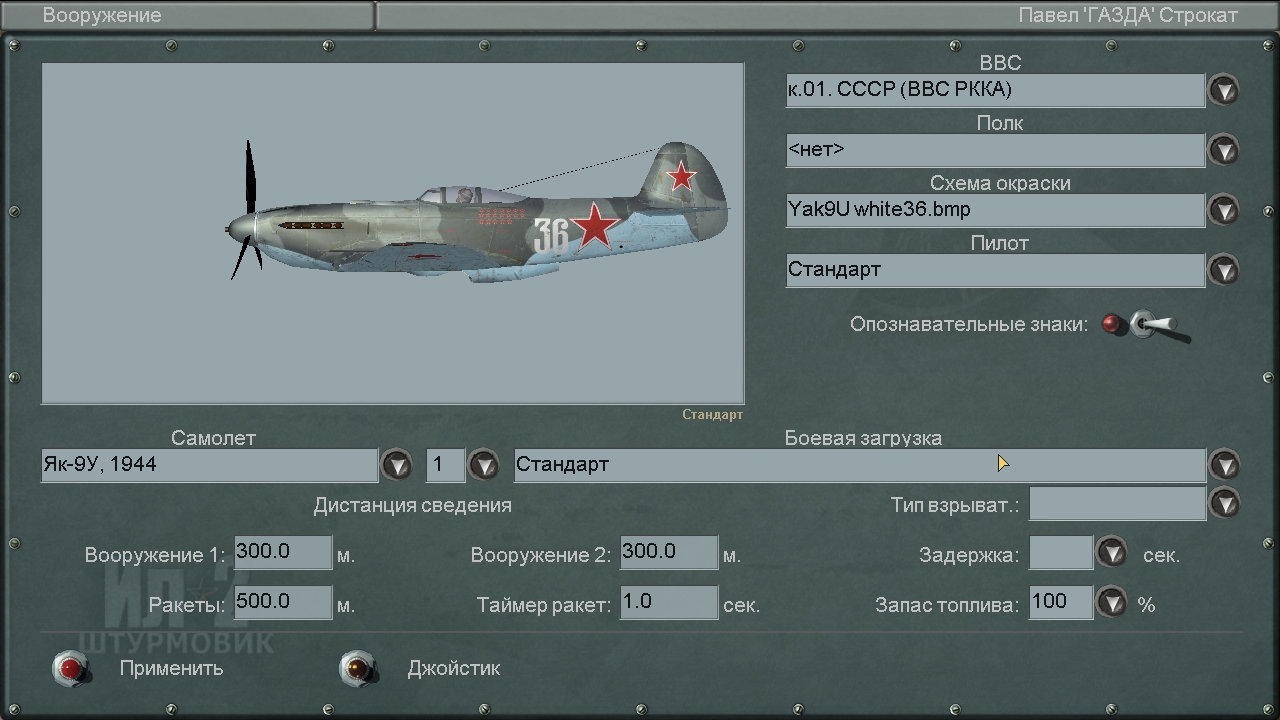The image size is (1280, 720).
Task: Click the Джойстик label text
Action: [454, 668]
